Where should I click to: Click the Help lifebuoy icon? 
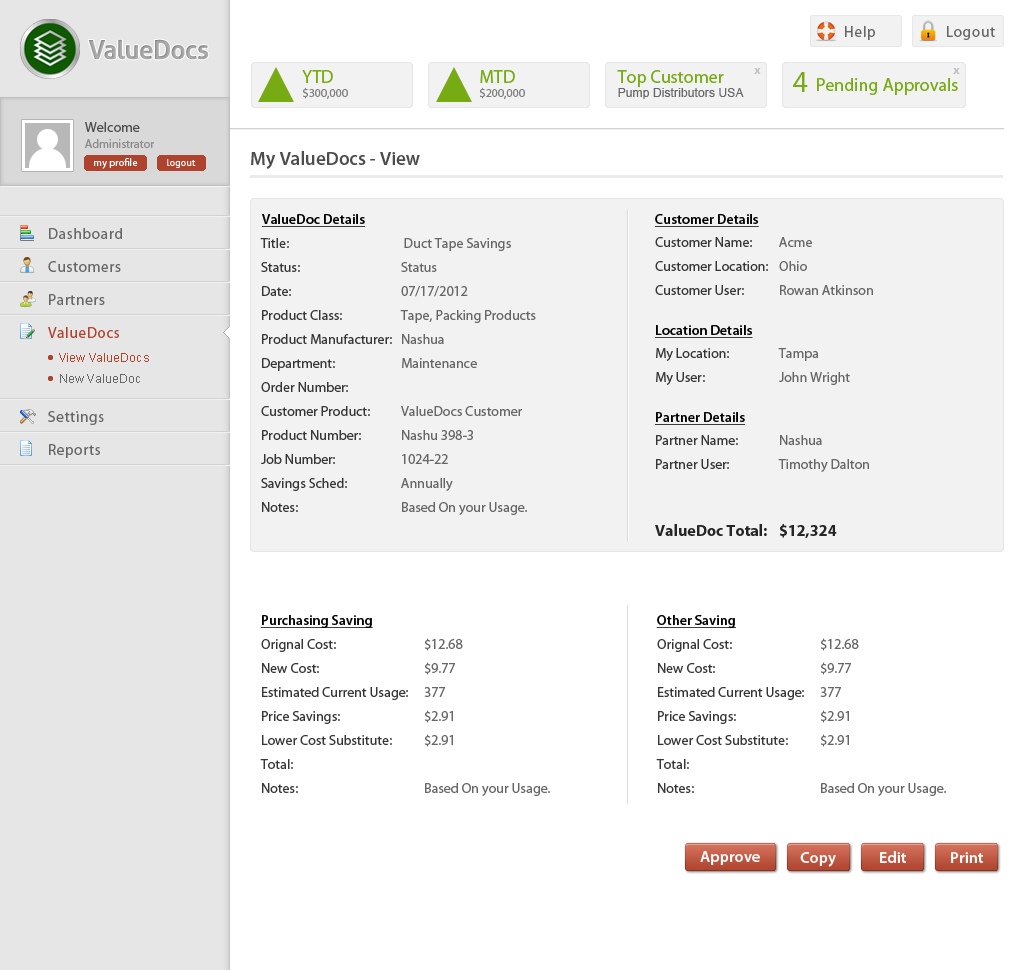pyautogui.click(x=826, y=31)
